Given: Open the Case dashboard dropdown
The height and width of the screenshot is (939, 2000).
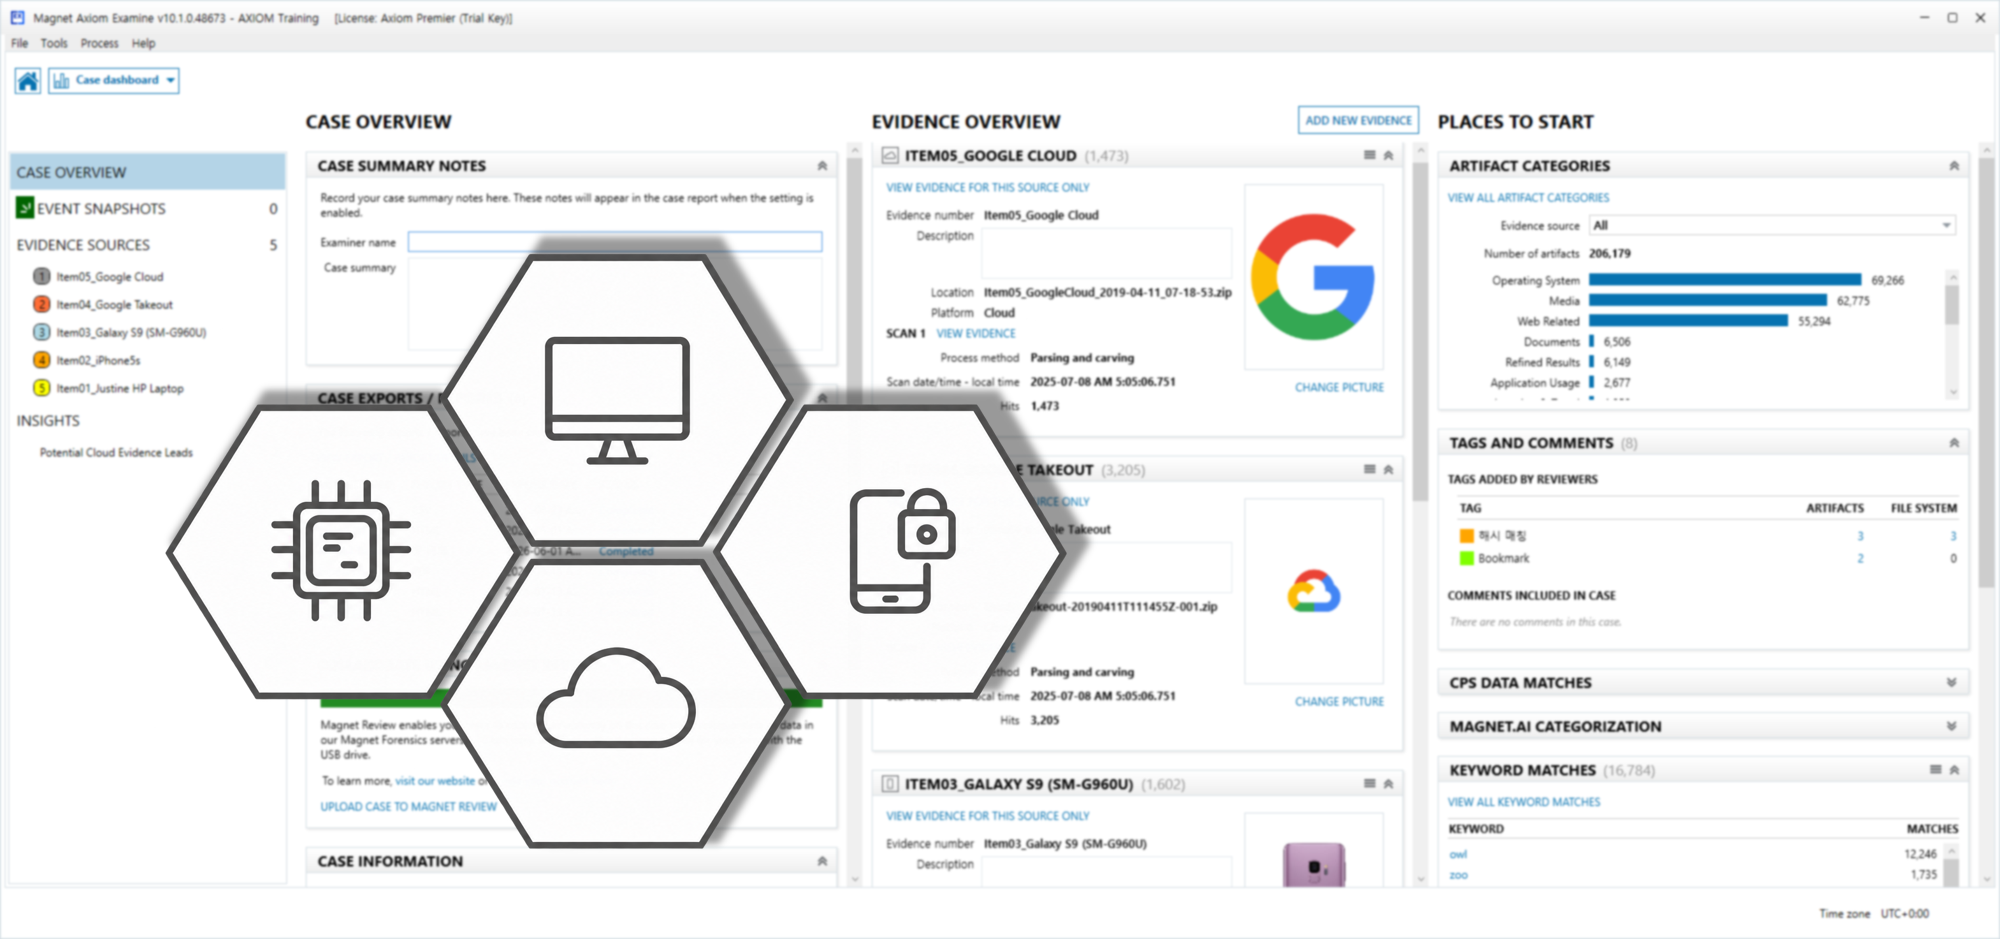Looking at the screenshot, I should click(114, 81).
